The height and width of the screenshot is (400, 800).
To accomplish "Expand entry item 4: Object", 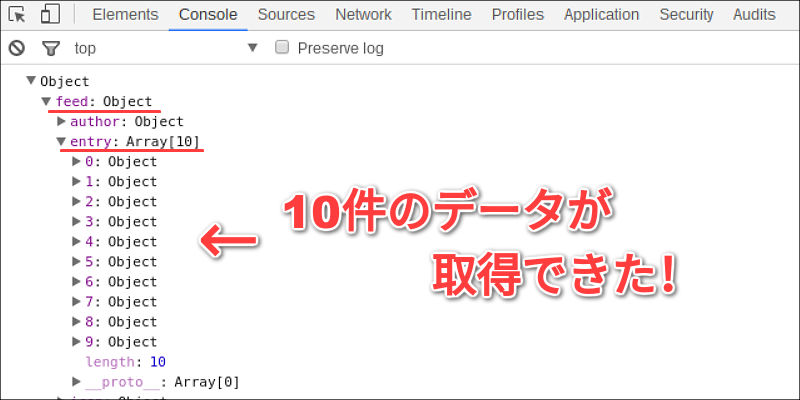I will click(x=77, y=241).
